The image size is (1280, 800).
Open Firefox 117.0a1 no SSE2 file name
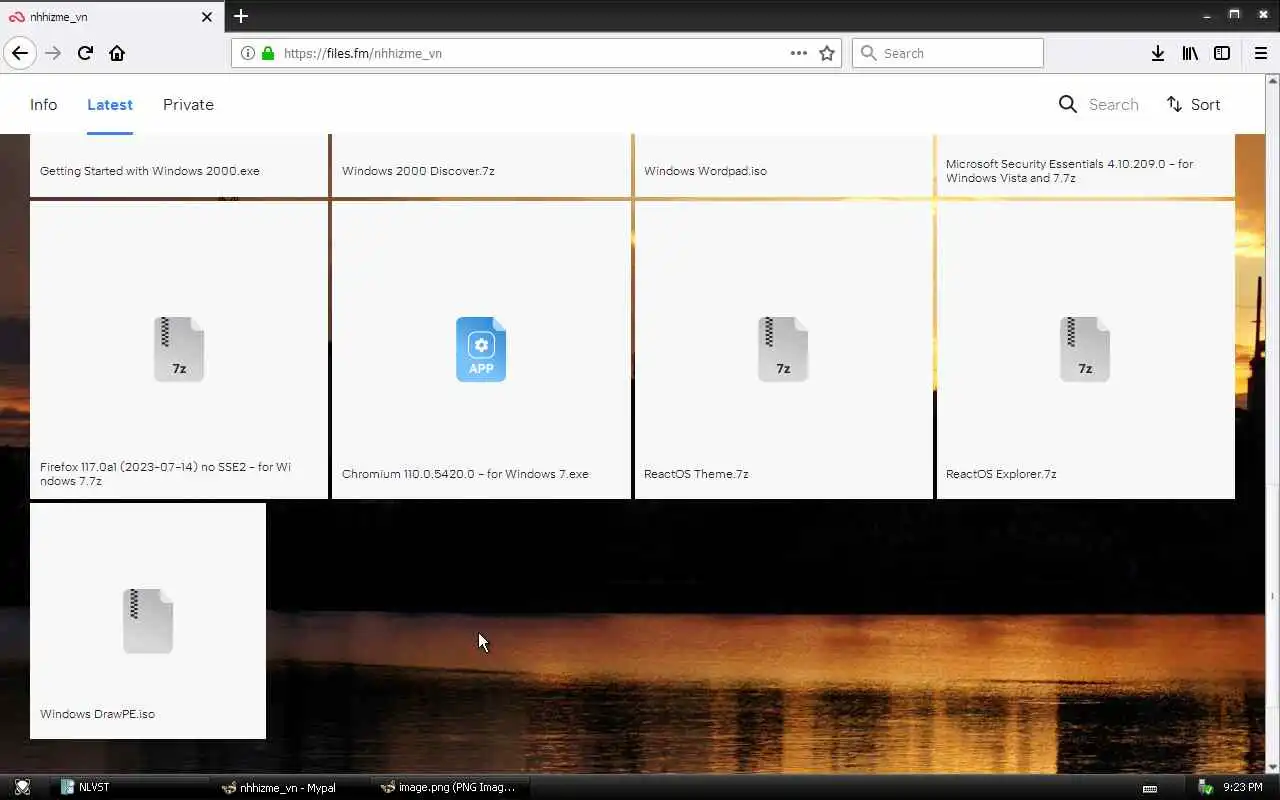[165, 474]
